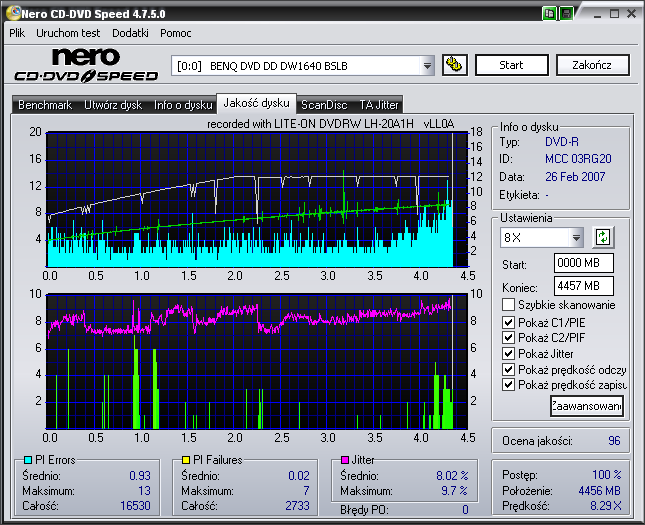Open the Plik menu
This screenshot has width=645, height=525.
coord(17,33)
